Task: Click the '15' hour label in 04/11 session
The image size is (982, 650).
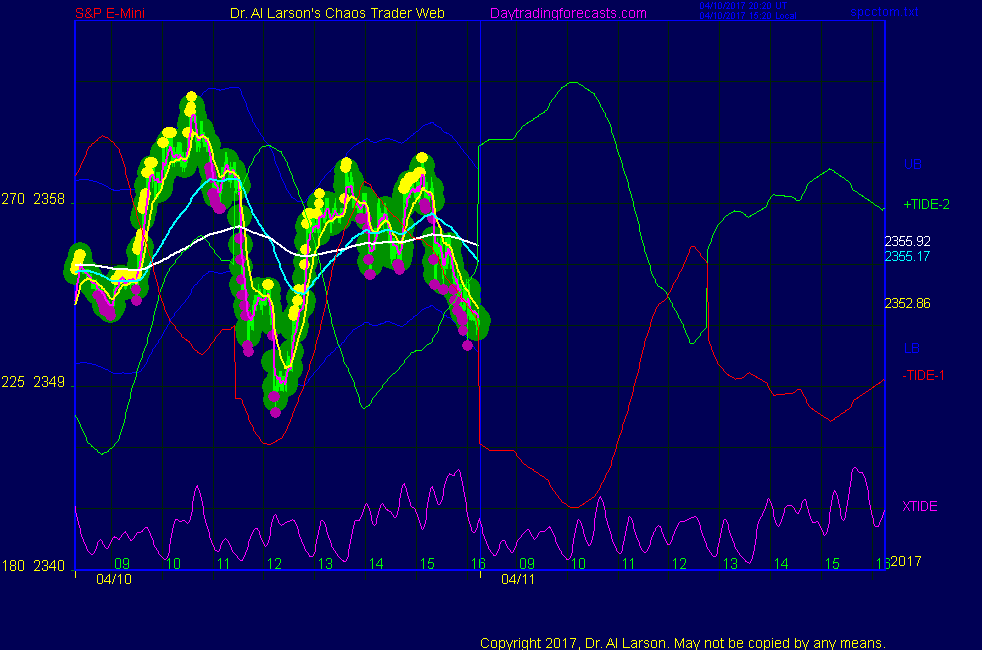Action: point(832,564)
